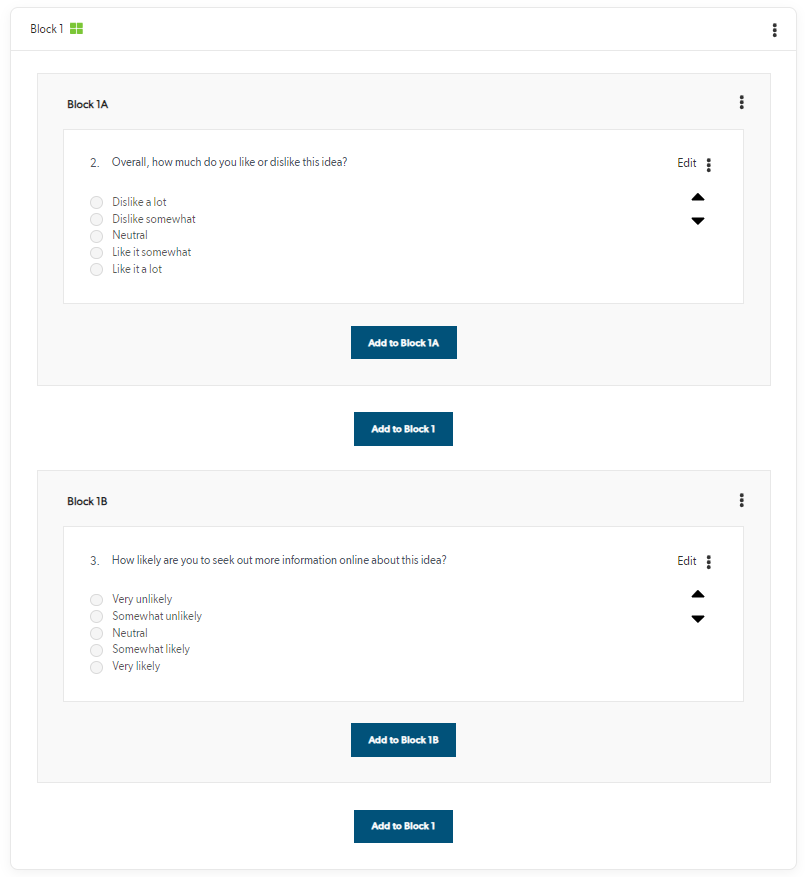
Task: Open Block 1B kebab menu
Action: point(741,500)
